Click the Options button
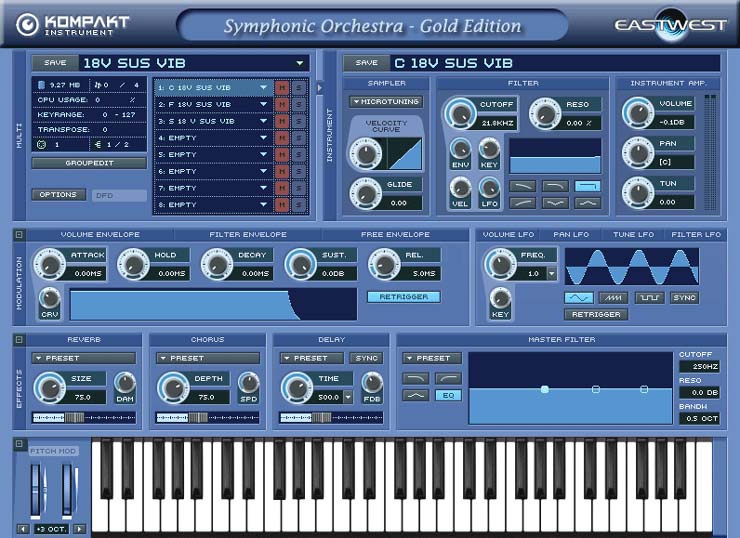This screenshot has height=538, width=740. 59,194
